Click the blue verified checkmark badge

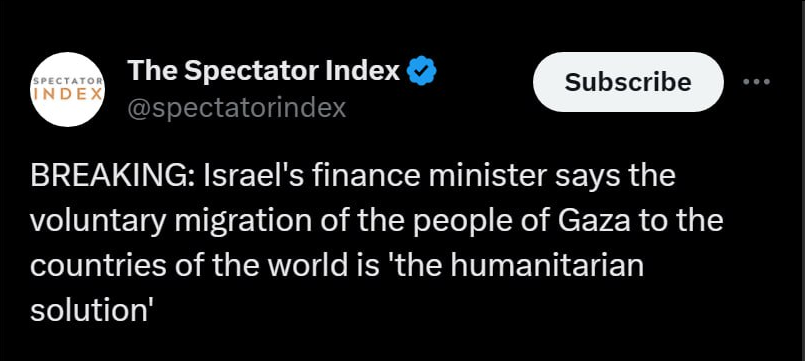tap(421, 71)
